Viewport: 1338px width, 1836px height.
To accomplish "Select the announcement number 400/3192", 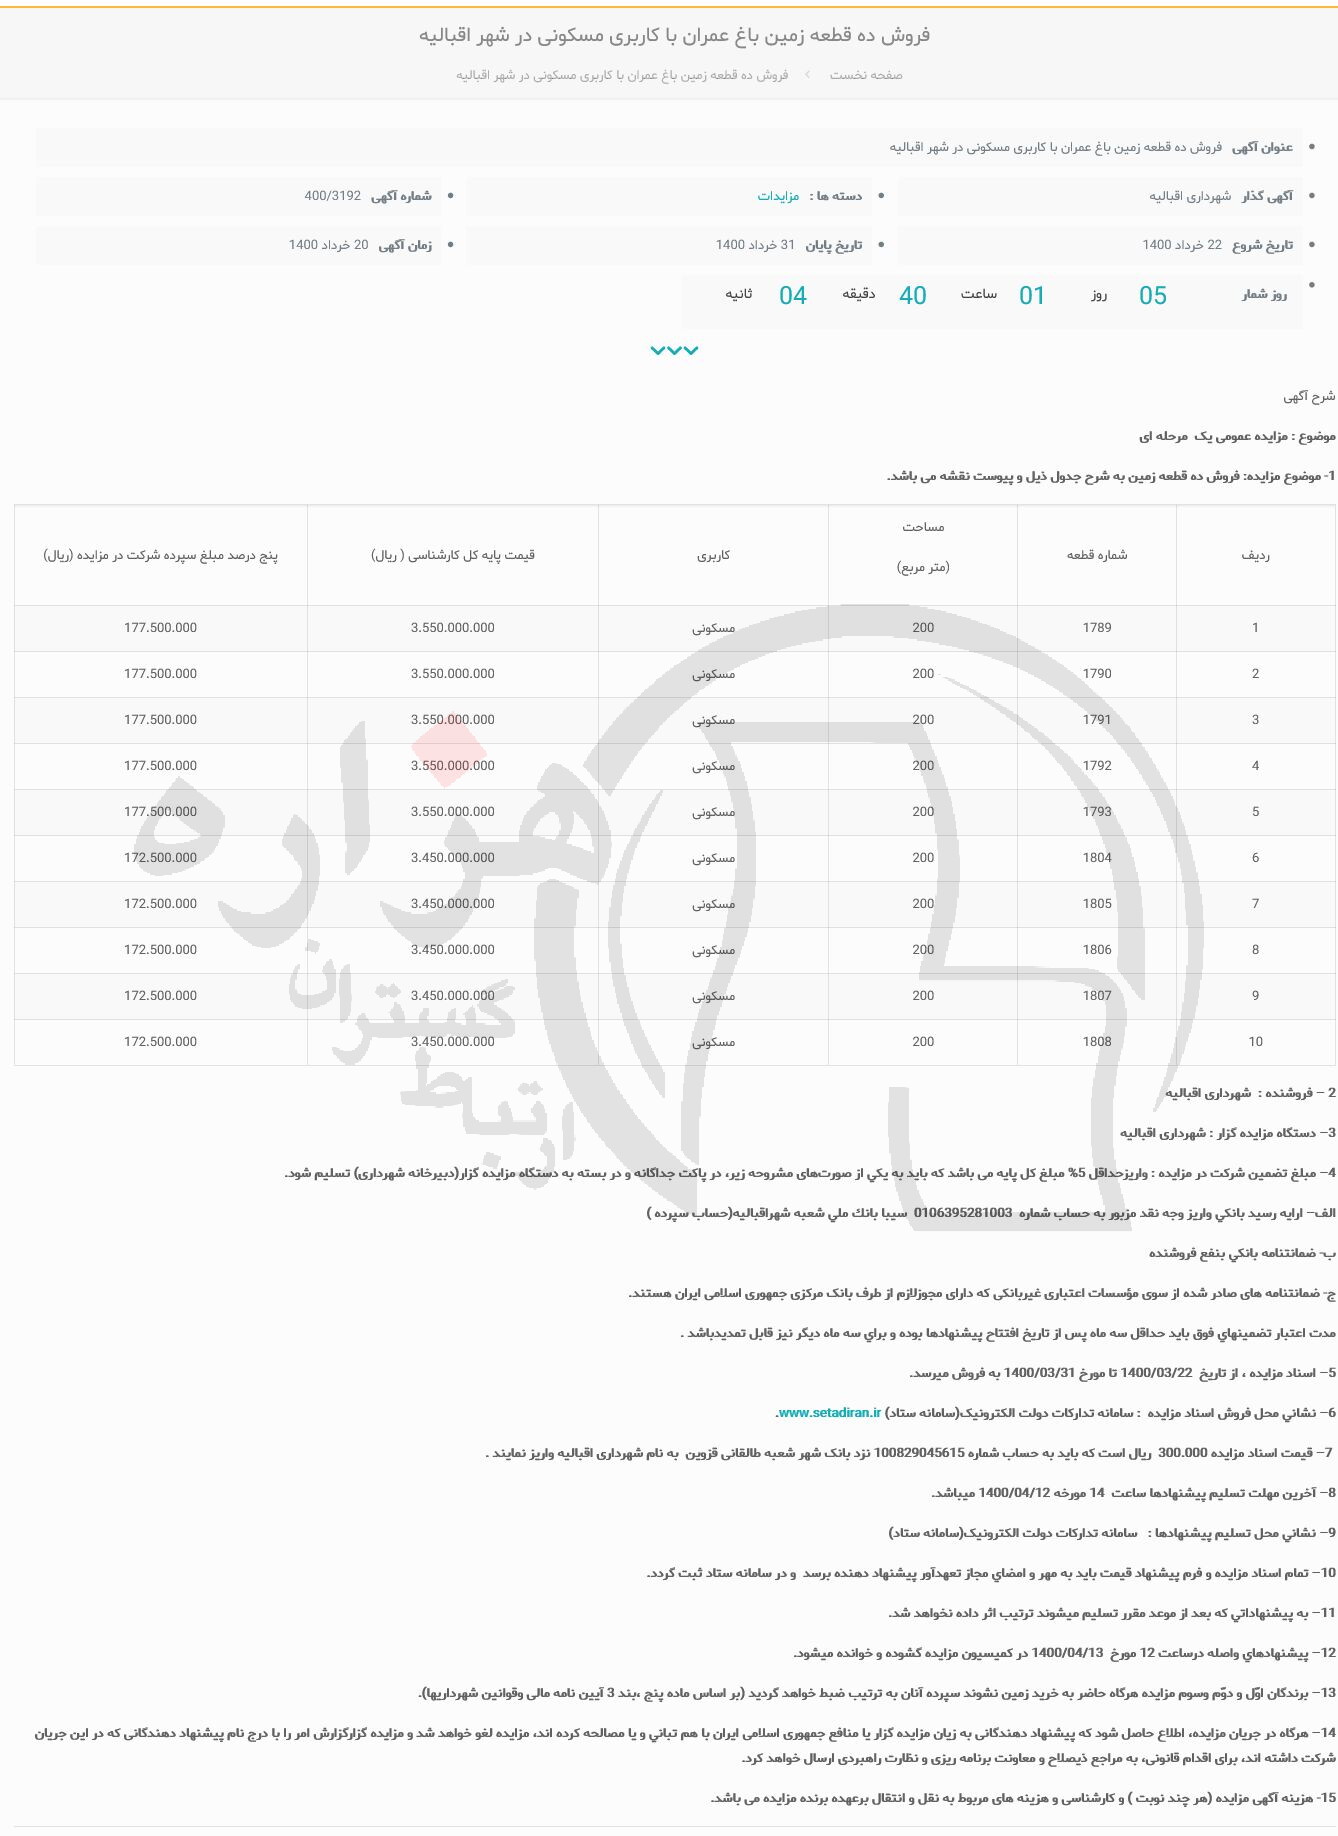I will [333, 196].
